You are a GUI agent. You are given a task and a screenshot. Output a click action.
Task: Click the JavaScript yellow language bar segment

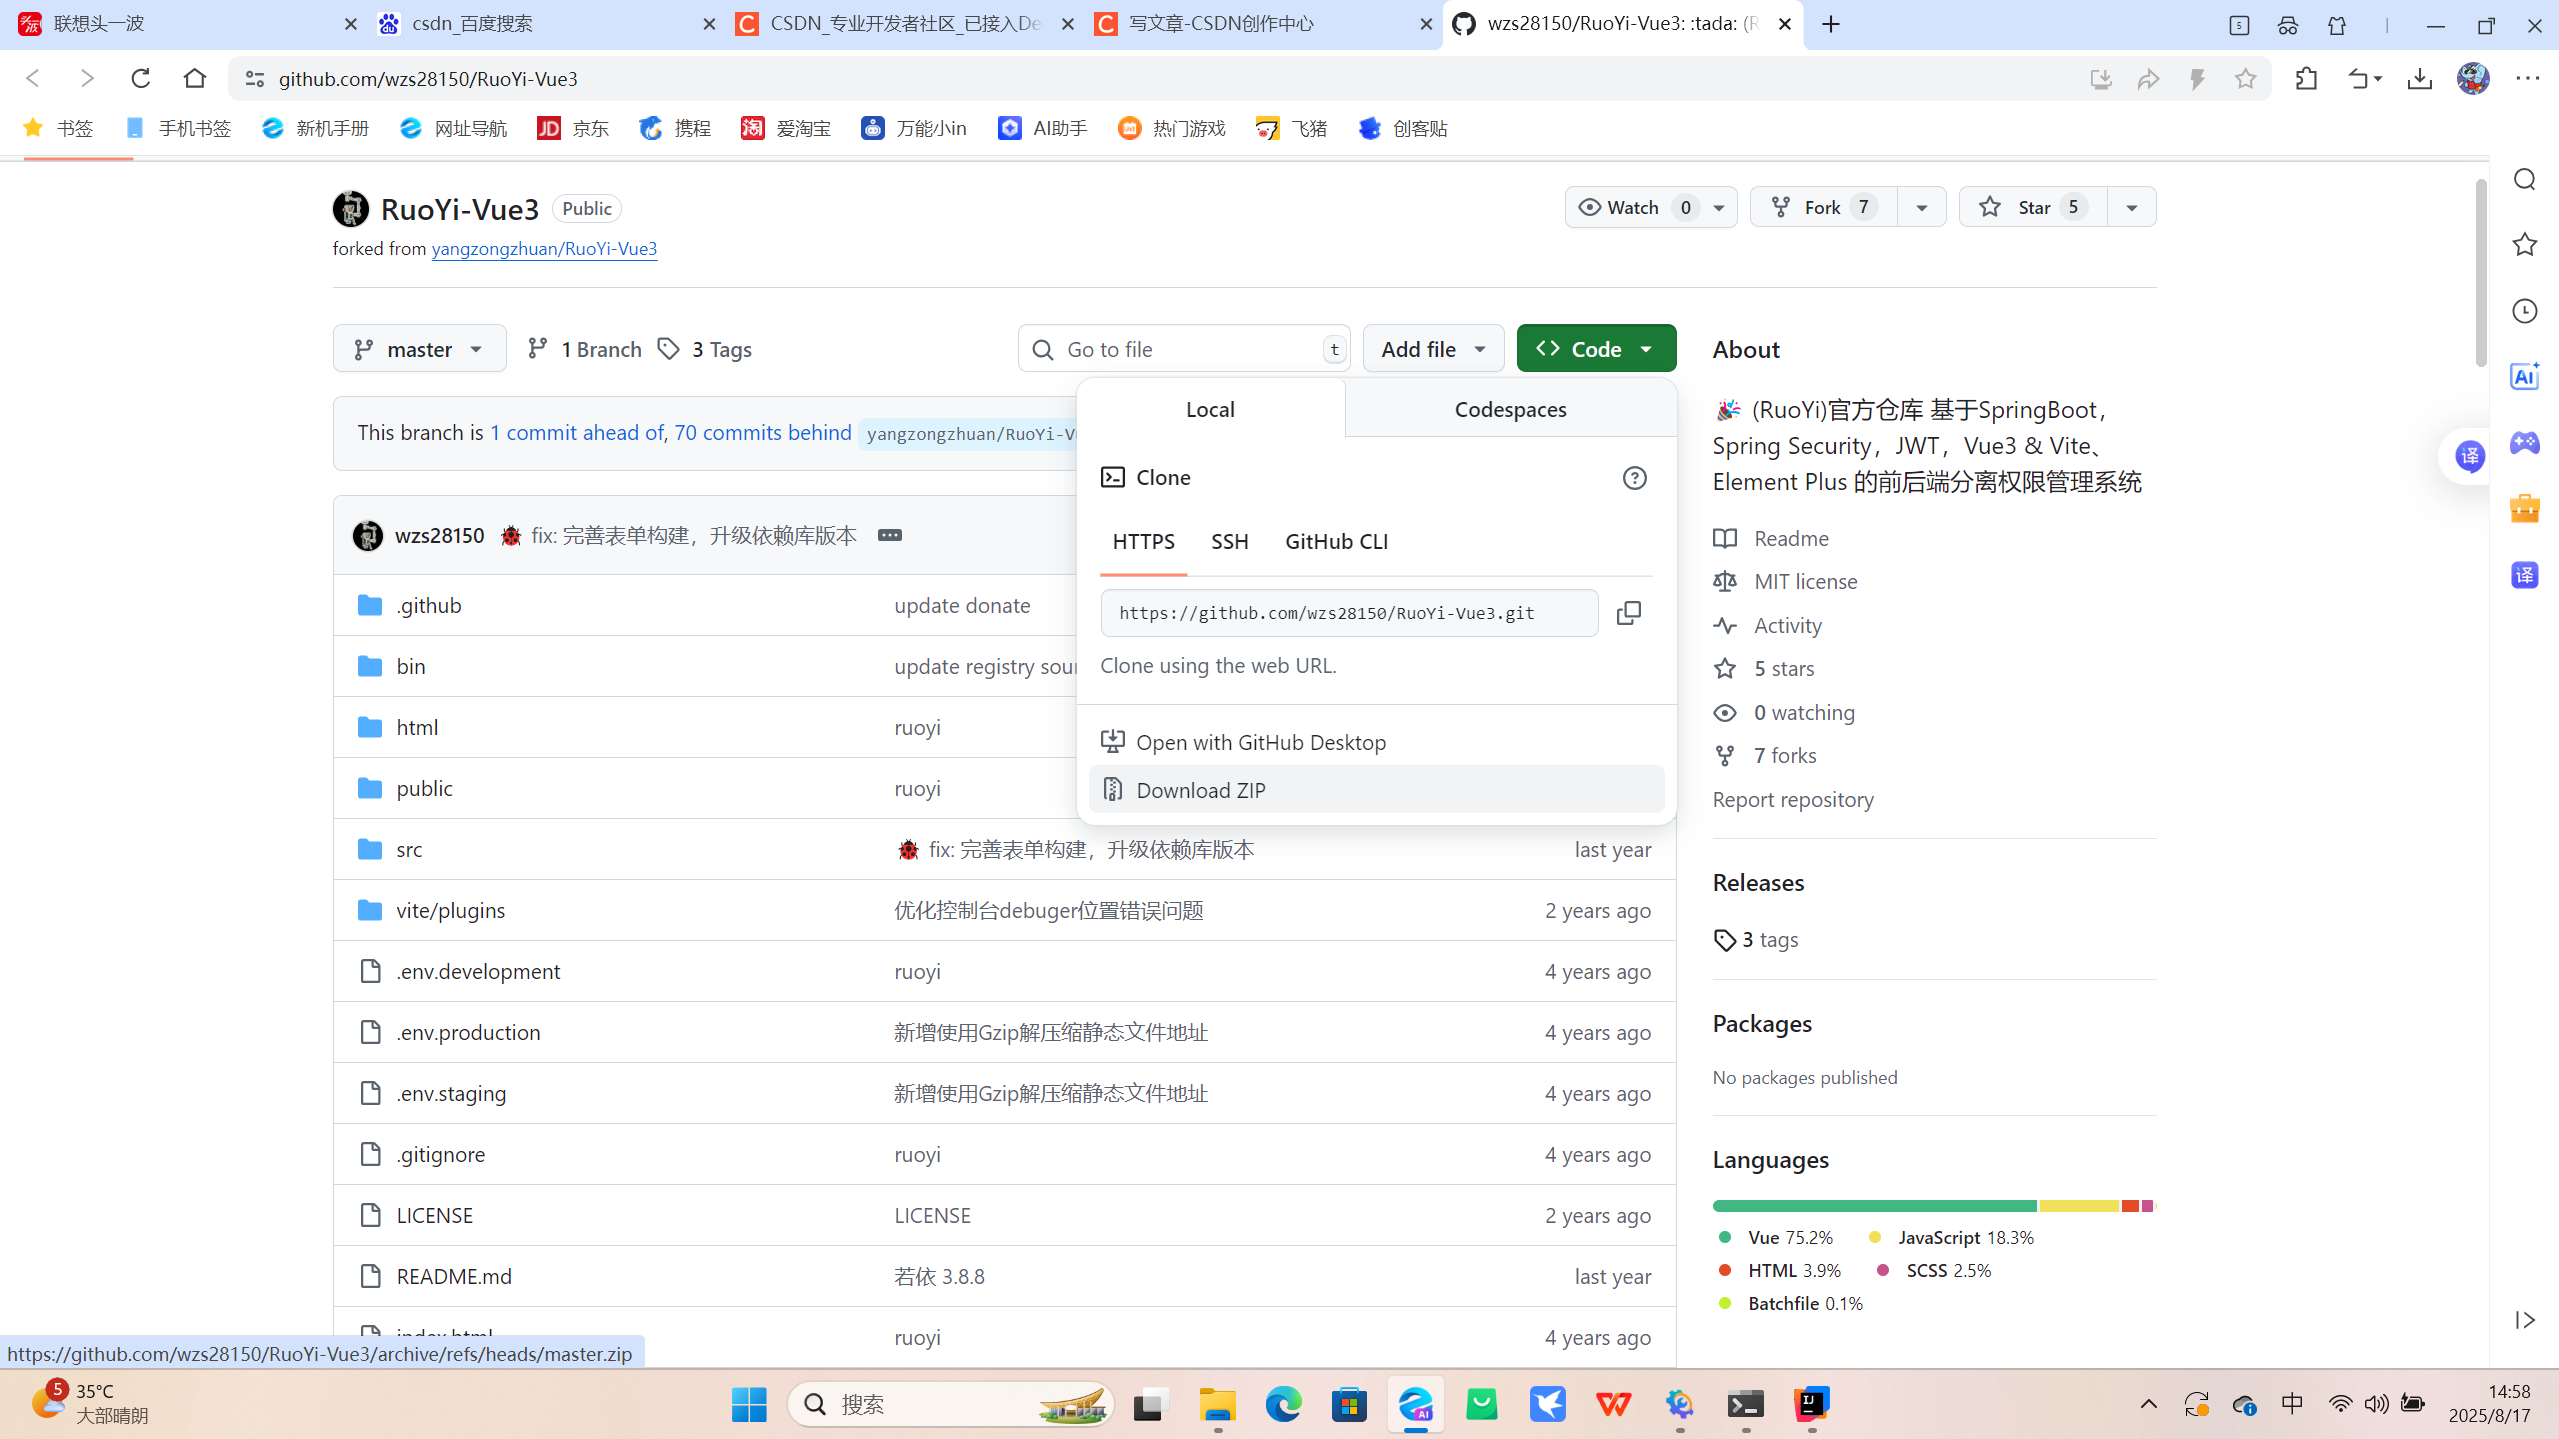pyautogui.click(x=2079, y=1206)
